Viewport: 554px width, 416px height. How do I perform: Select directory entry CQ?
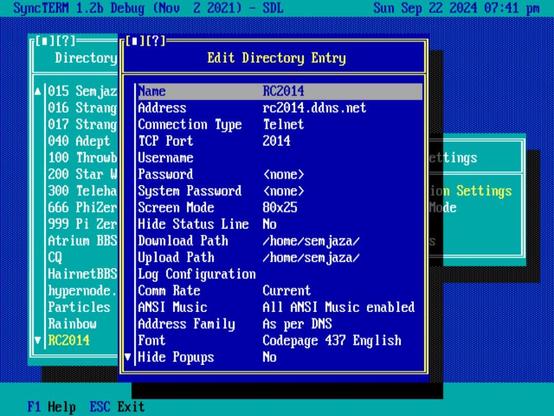coord(55,257)
